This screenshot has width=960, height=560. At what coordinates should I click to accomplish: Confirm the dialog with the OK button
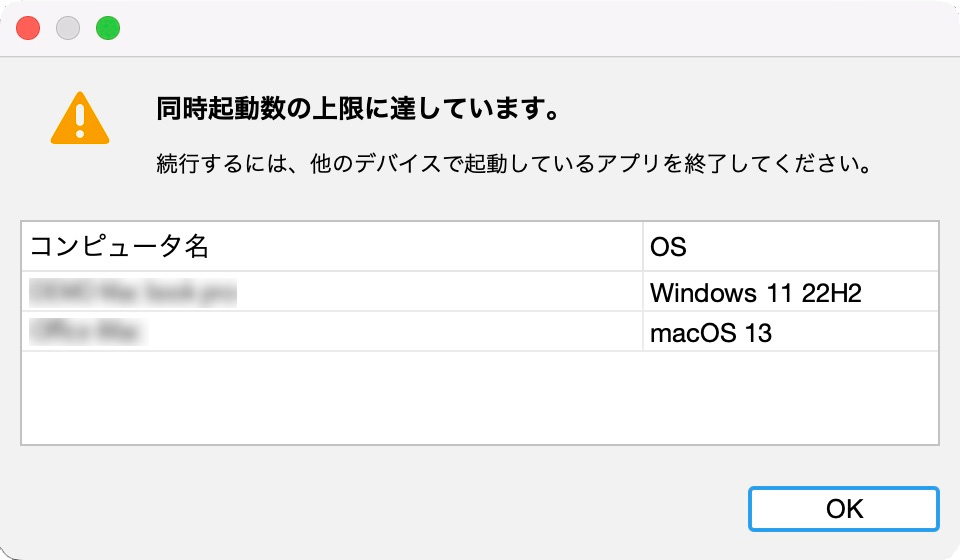(x=844, y=509)
